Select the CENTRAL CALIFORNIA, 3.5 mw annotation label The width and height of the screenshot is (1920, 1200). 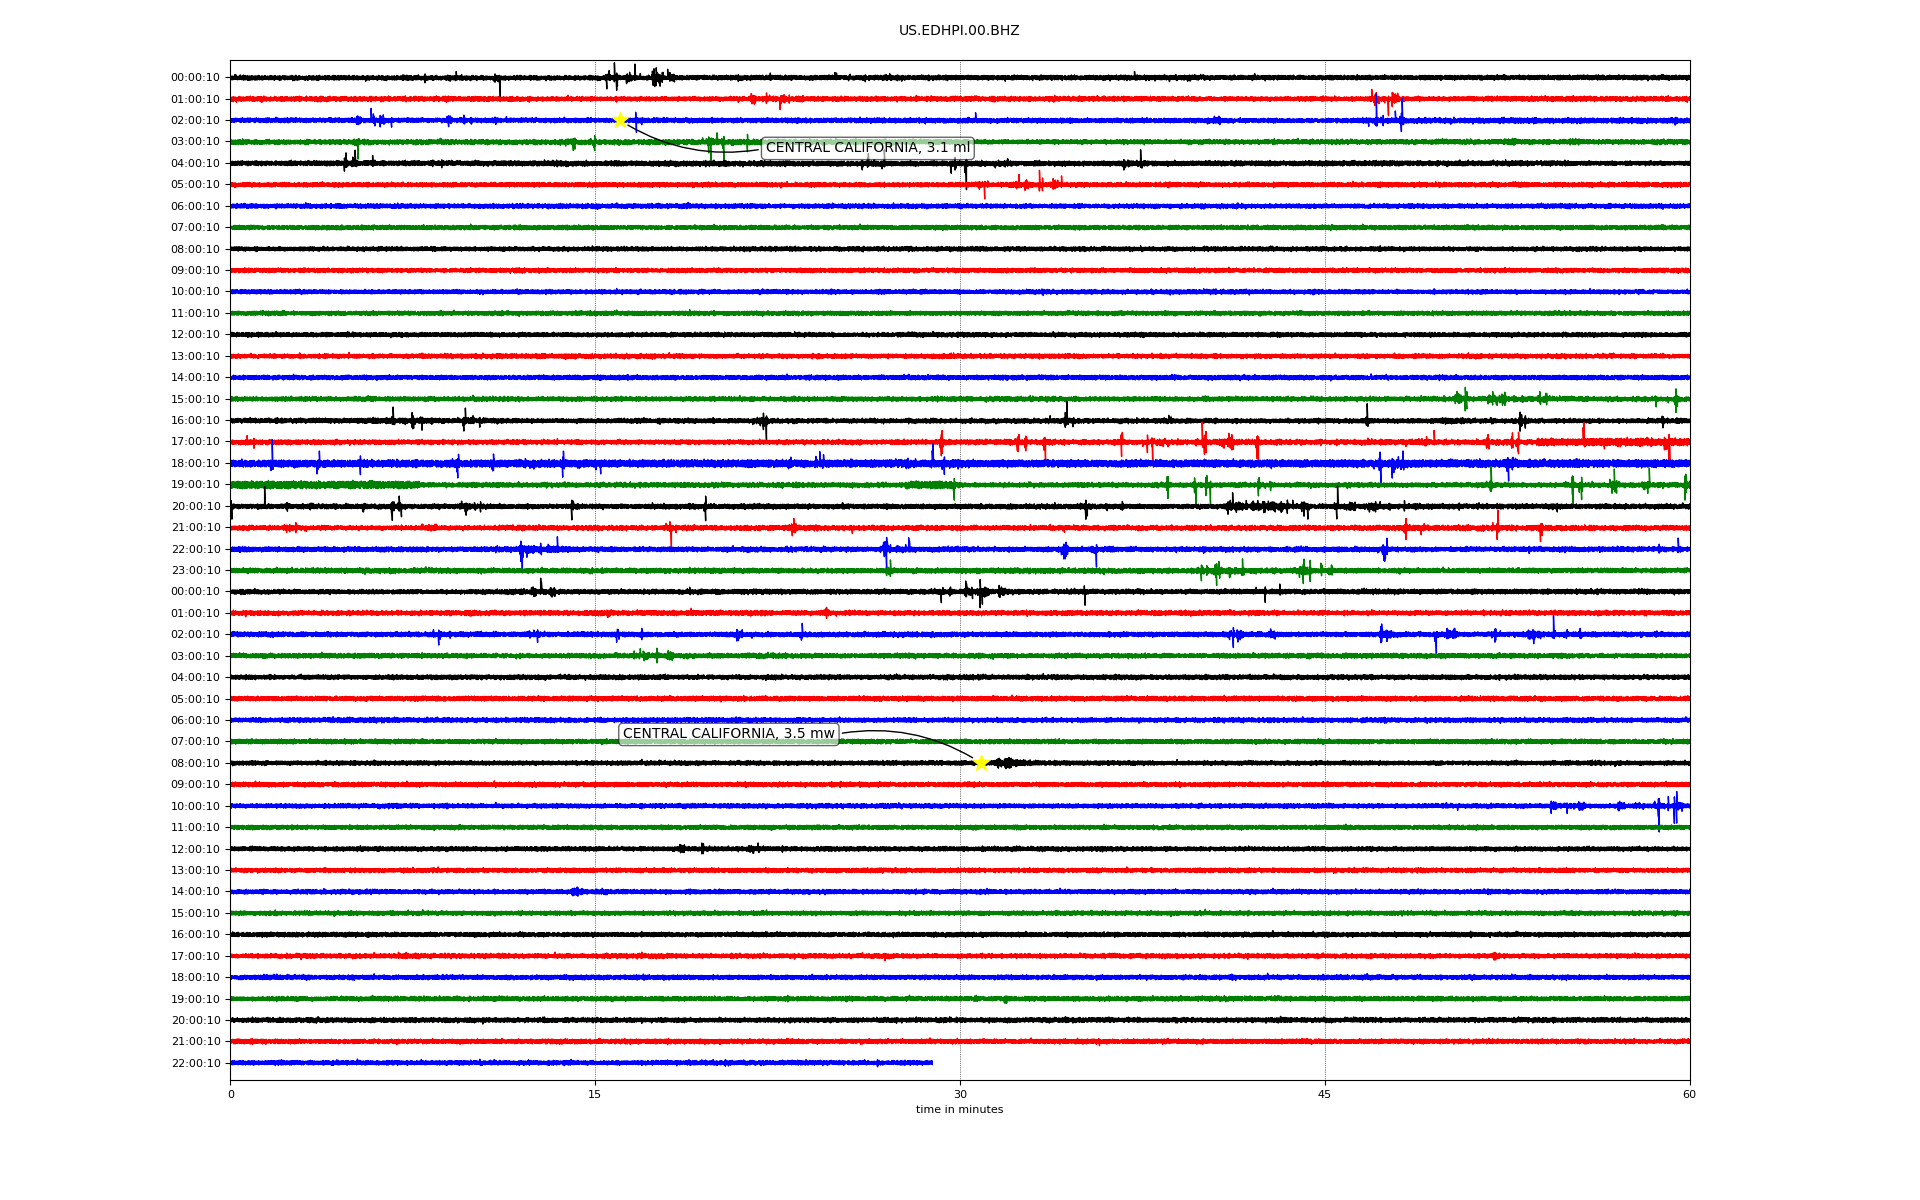coord(728,734)
